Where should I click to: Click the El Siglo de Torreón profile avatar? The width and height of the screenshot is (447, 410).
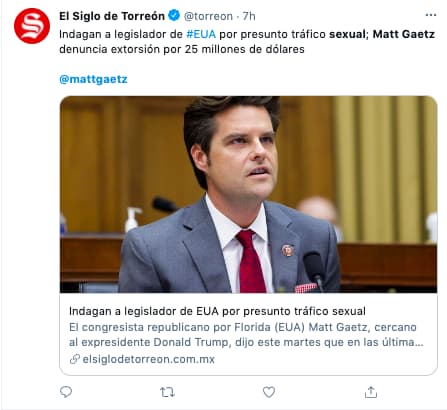point(32,26)
